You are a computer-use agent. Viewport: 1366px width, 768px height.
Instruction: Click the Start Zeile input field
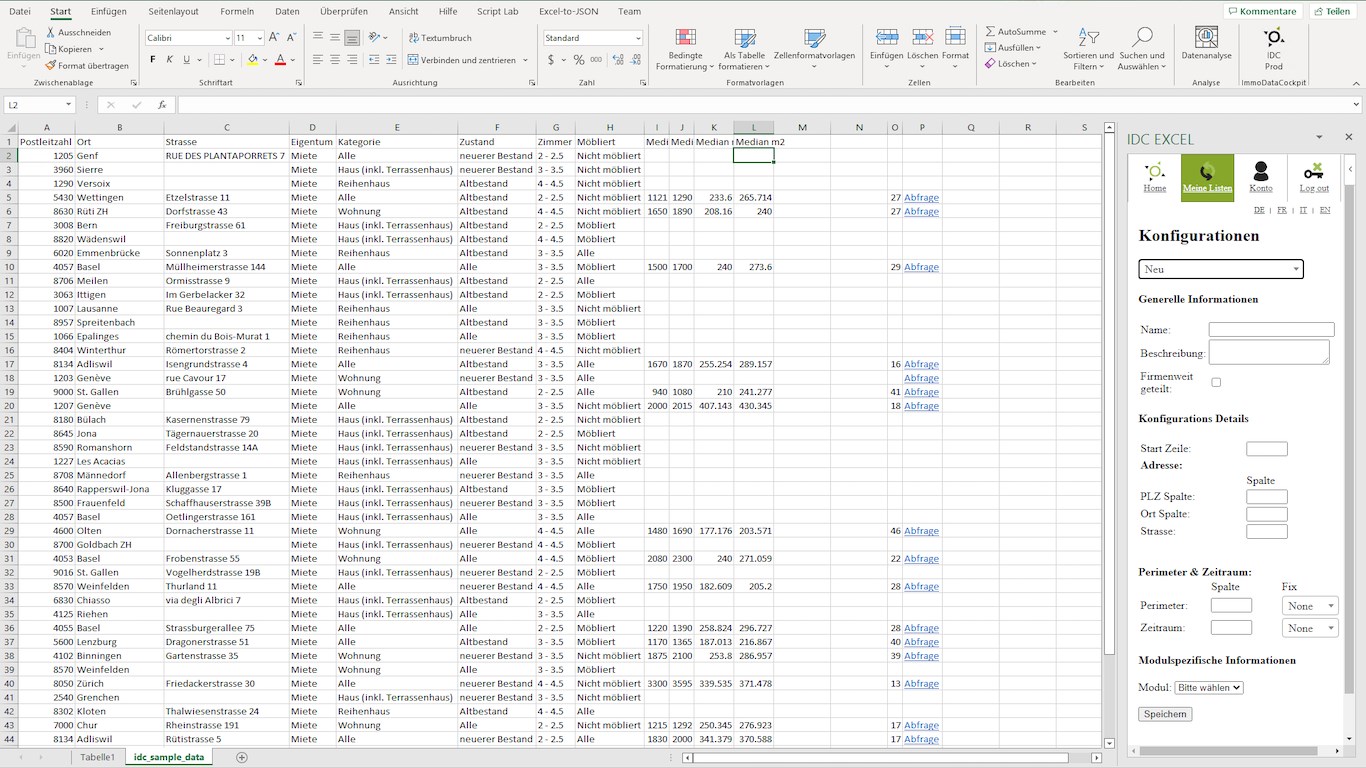tap(1267, 449)
